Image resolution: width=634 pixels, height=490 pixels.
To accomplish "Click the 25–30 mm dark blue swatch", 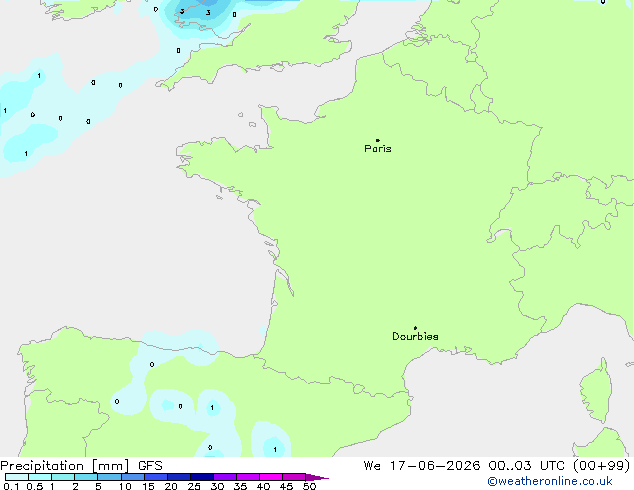I will (202, 477).
